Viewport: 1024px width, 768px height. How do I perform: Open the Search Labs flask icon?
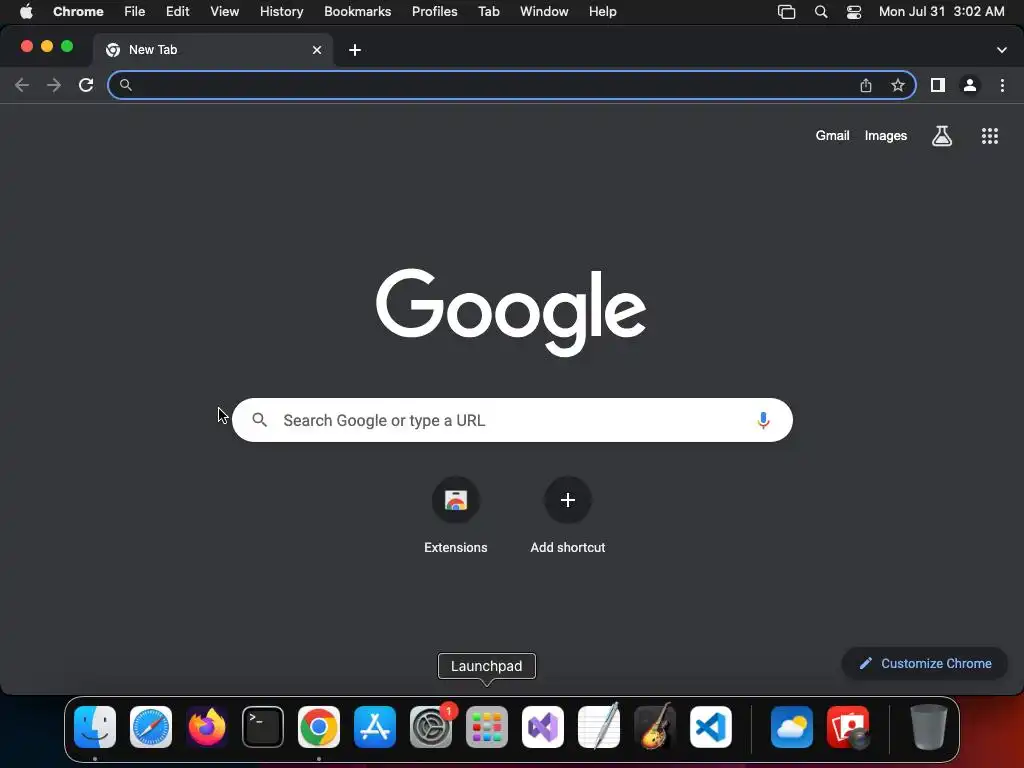tap(942, 136)
